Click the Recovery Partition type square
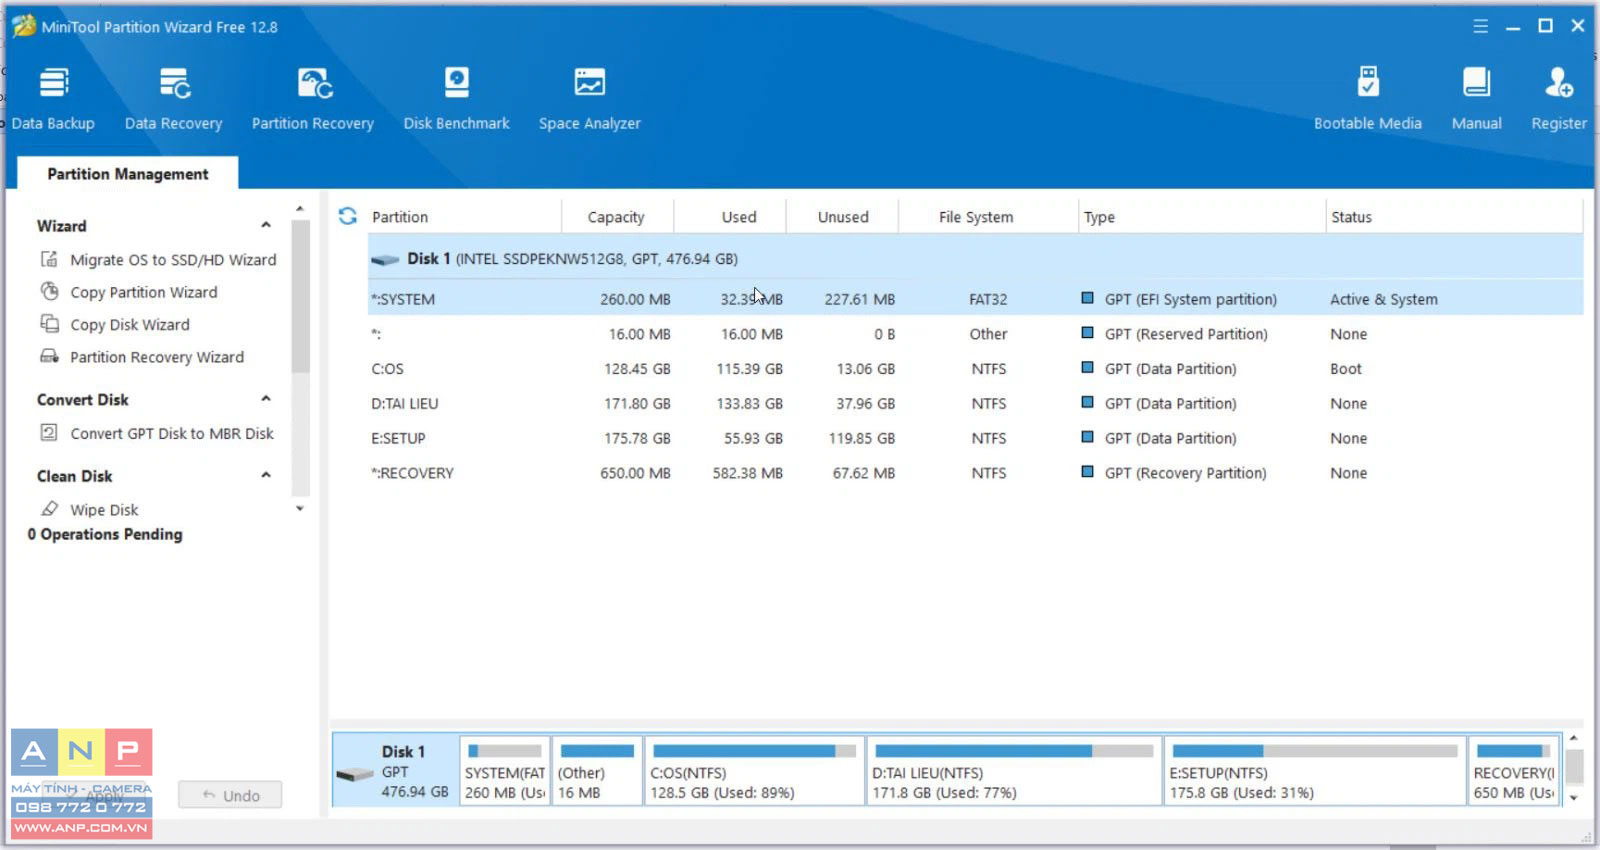Viewport: 1600px width, 850px height. coord(1087,472)
